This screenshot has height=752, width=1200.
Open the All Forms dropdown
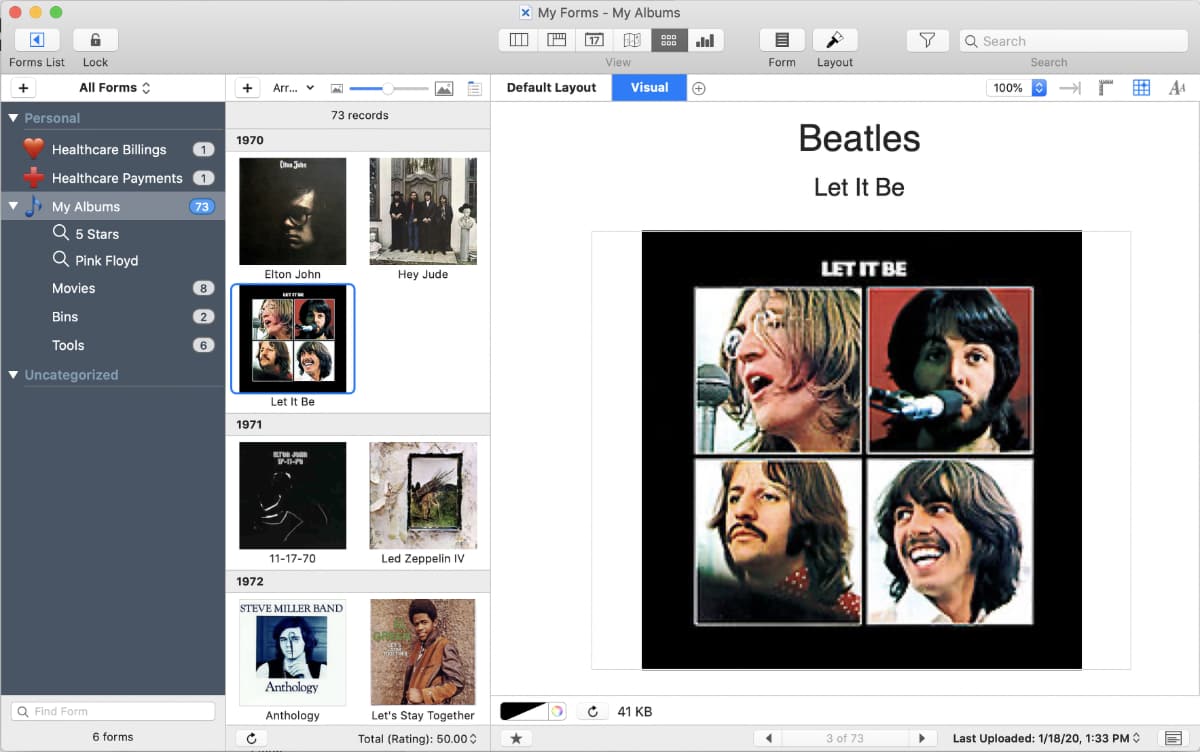[x=114, y=88]
